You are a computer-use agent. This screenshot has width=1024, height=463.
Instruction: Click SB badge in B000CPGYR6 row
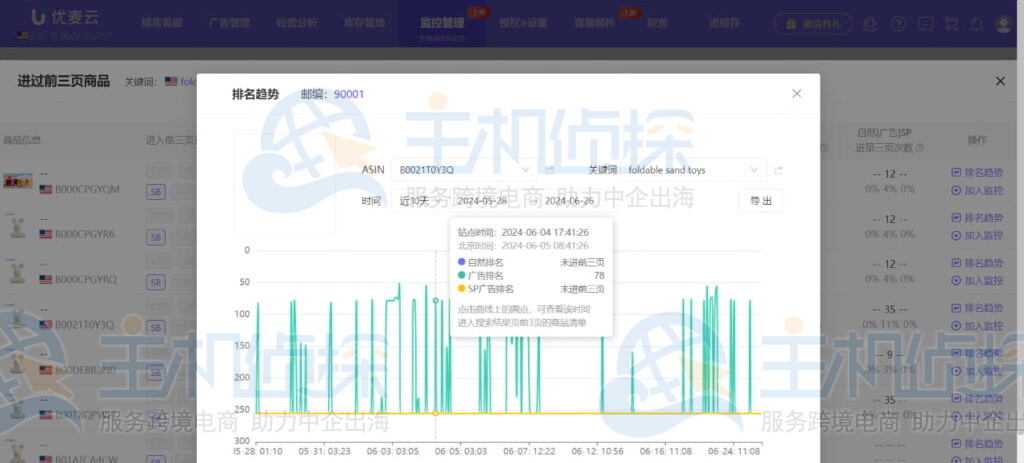tap(155, 237)
